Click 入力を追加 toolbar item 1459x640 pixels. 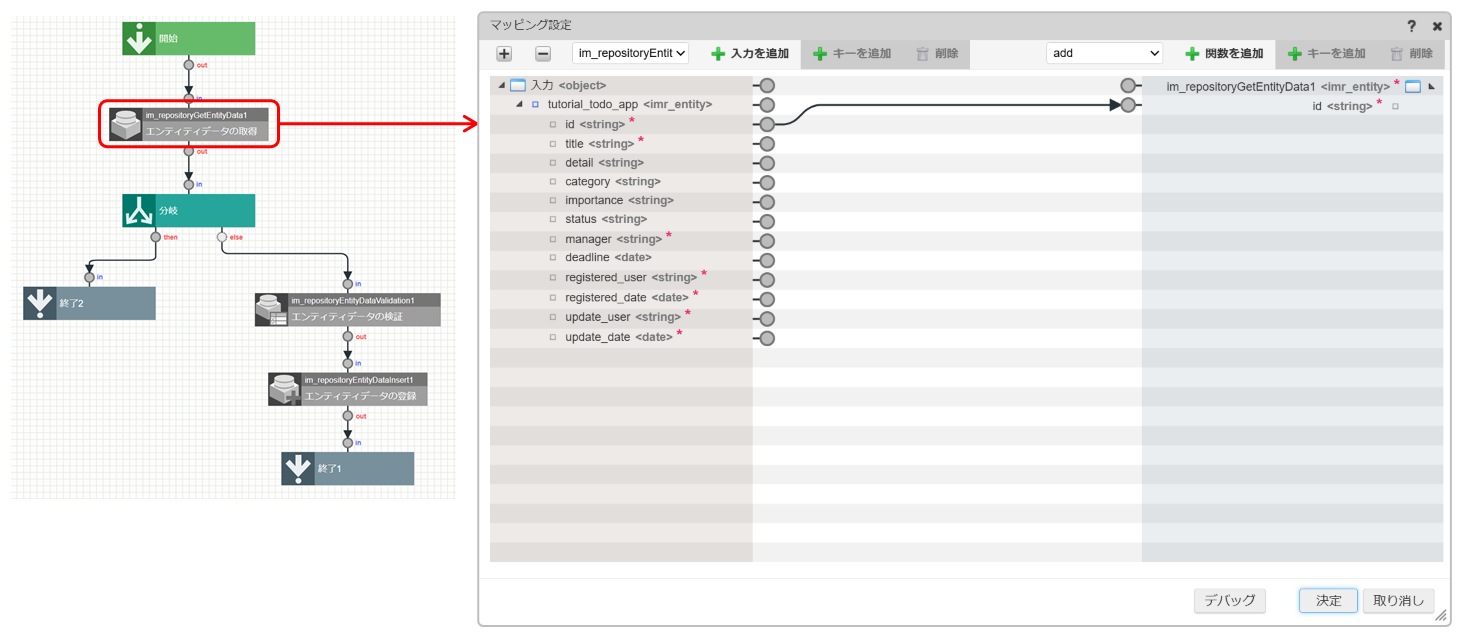click(750, 54)
